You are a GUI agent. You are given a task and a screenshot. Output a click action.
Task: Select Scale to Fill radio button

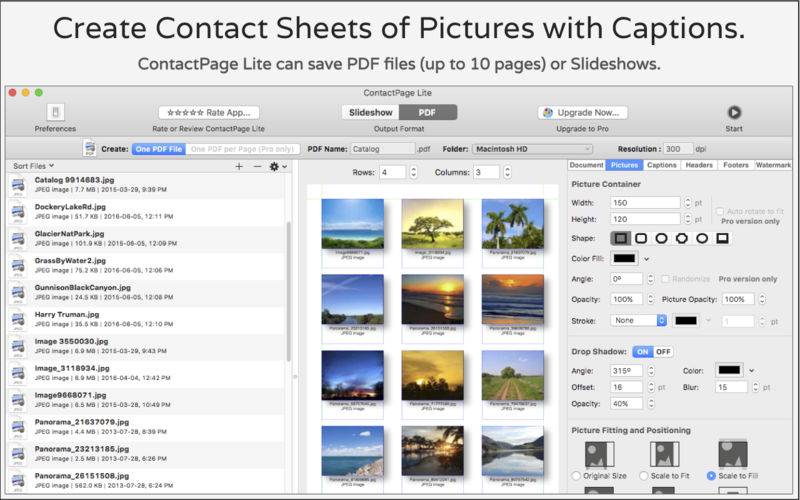711,476
